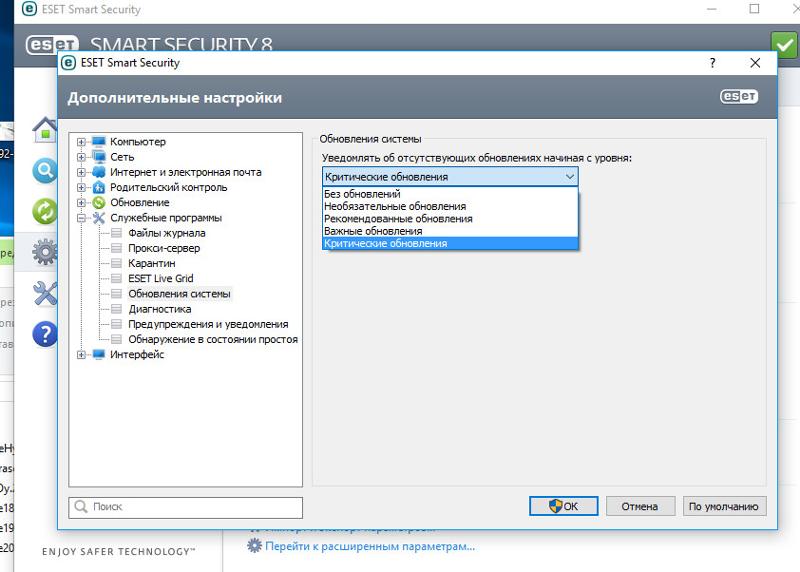Select Обнаружение в состоянии простоя item

pos(213,339)
